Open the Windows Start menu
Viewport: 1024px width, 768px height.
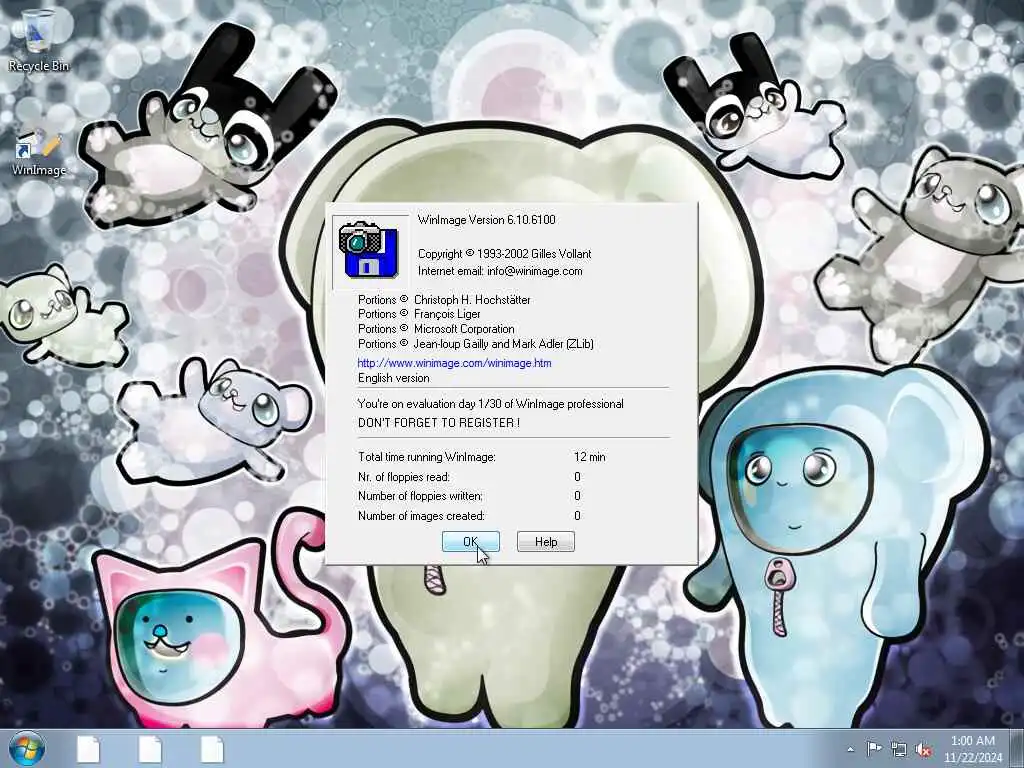point(27,748)
